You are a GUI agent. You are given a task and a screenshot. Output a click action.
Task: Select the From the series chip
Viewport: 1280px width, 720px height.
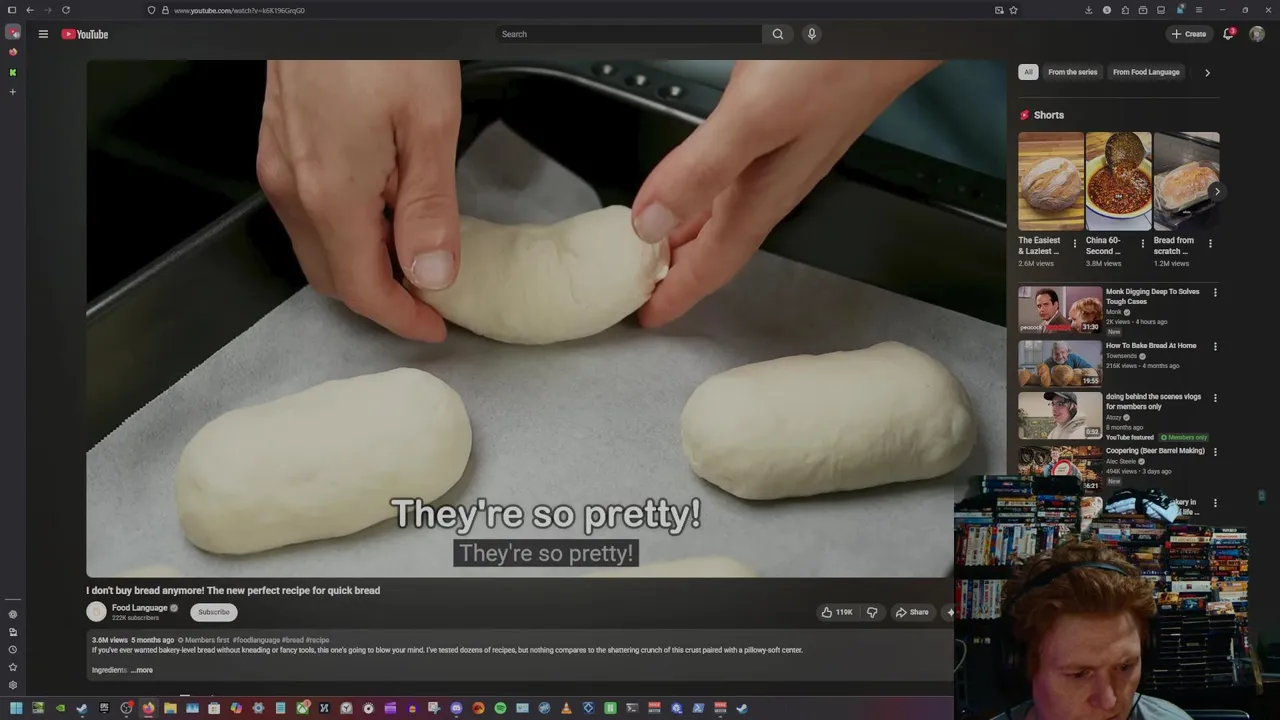tap(1073, 72)
